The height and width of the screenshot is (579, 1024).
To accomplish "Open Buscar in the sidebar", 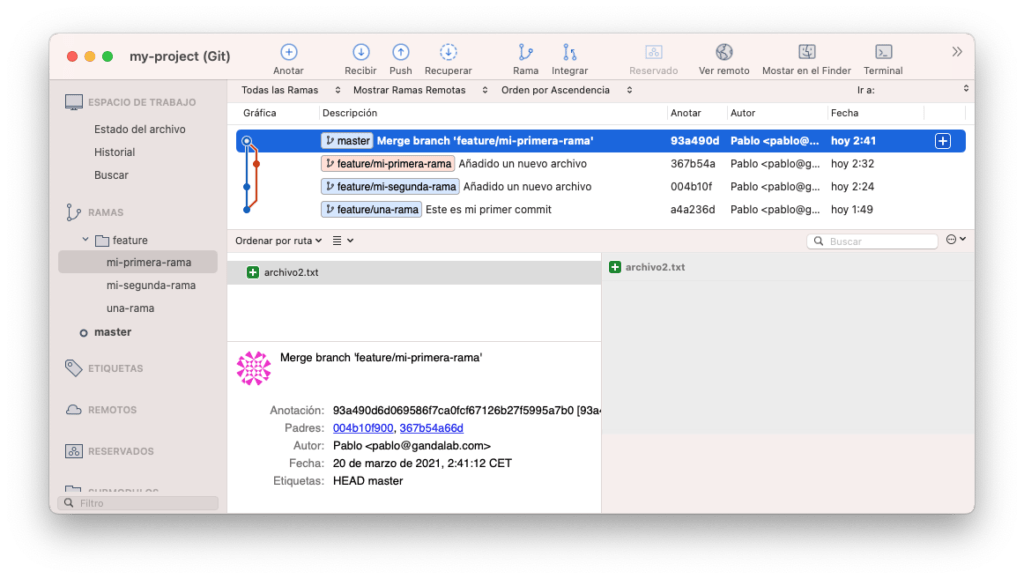I will [x=111, y=175].
